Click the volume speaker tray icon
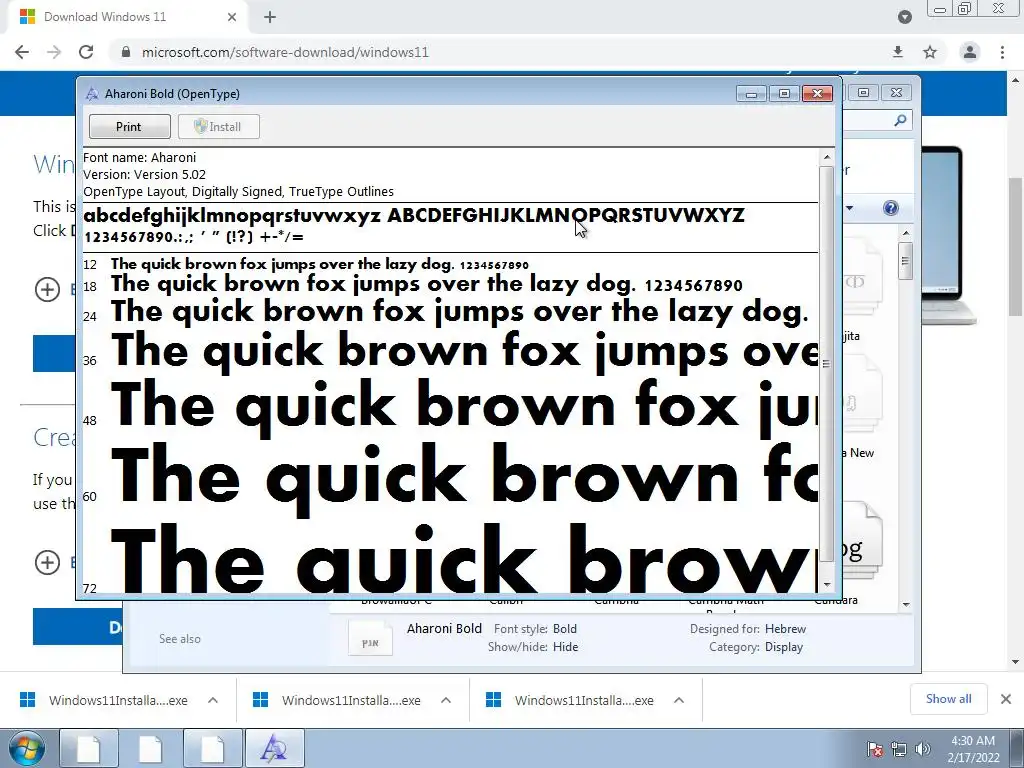 tap(922, 749)
